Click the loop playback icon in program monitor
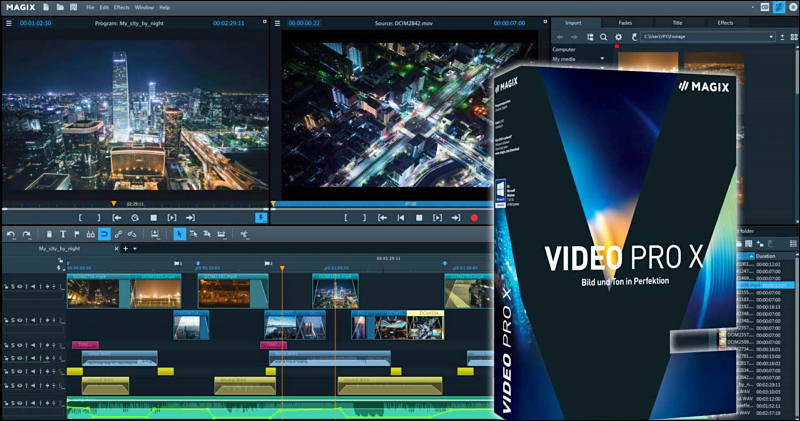This screenshot has width=800, height=421. [135, 218]
